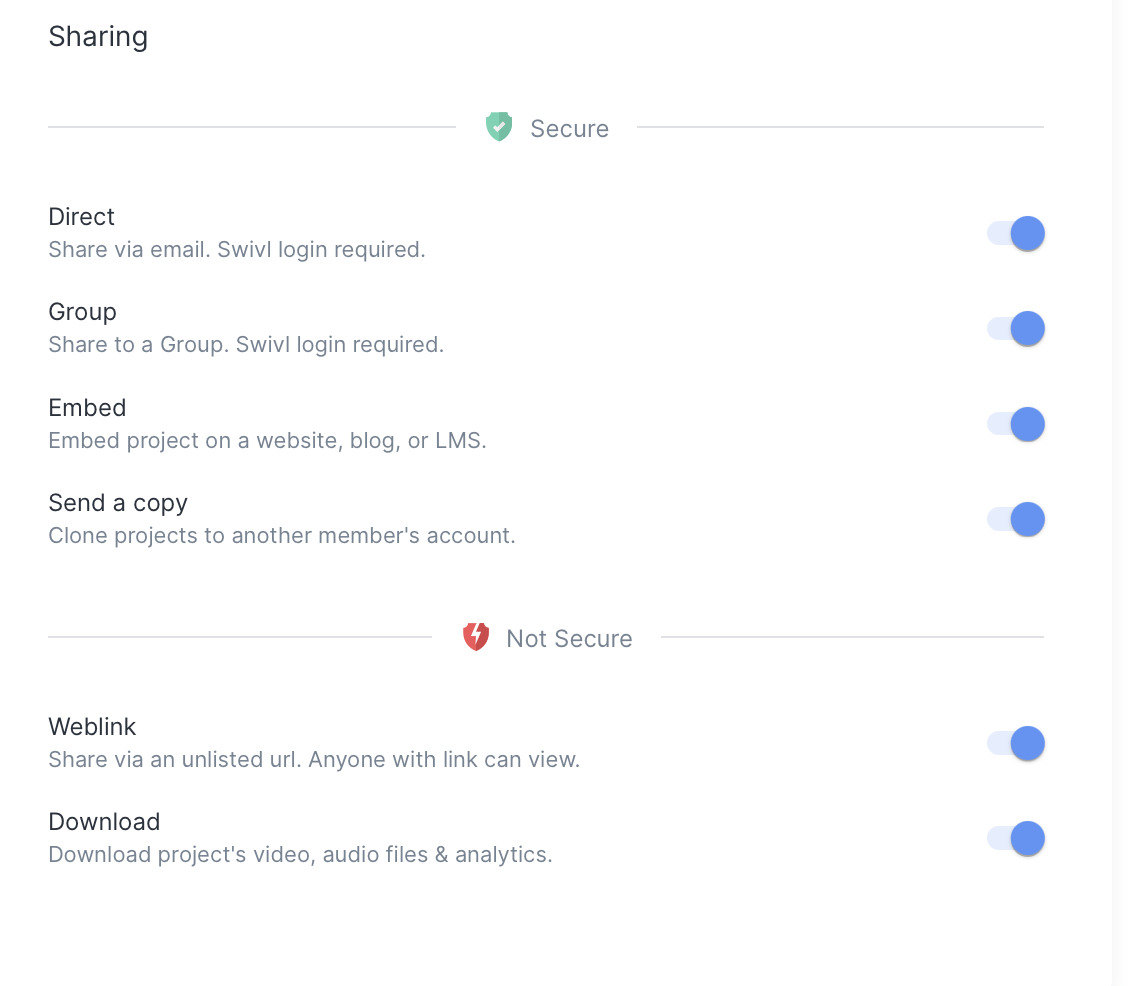Viewport: 1128px width, 986px height.
Task: Click the Sharing heading
Action: [98, 37]
